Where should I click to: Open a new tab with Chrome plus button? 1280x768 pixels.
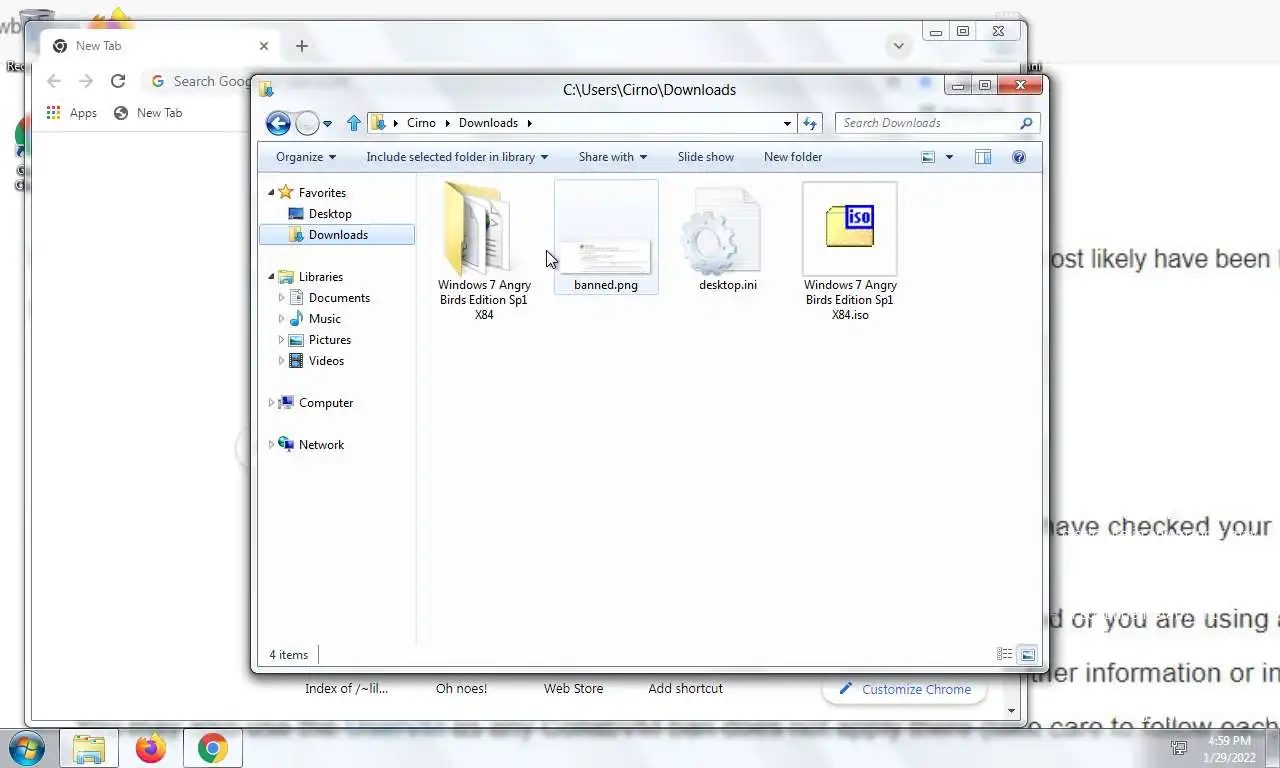(302, 46)
